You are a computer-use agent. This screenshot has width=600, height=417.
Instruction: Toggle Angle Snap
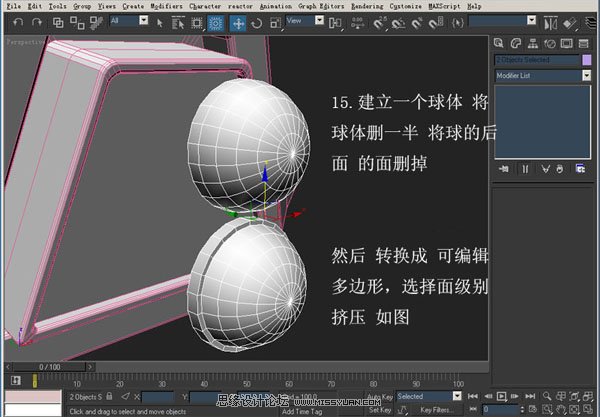[398, 23]
